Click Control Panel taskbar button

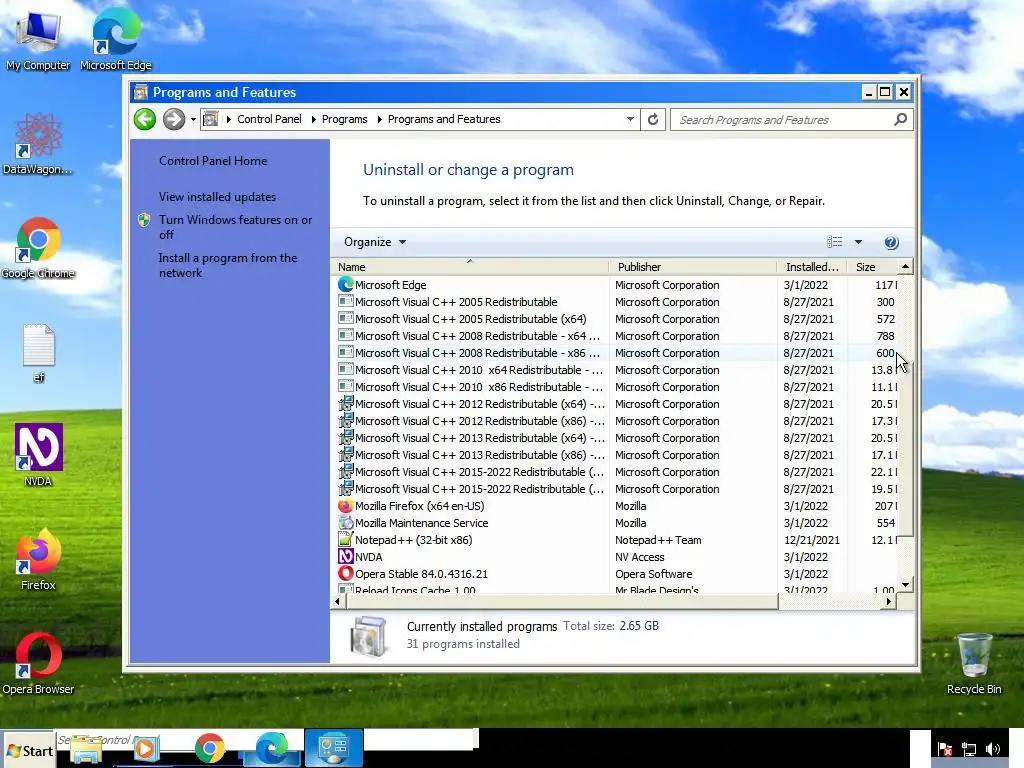[x=334, y=748]
